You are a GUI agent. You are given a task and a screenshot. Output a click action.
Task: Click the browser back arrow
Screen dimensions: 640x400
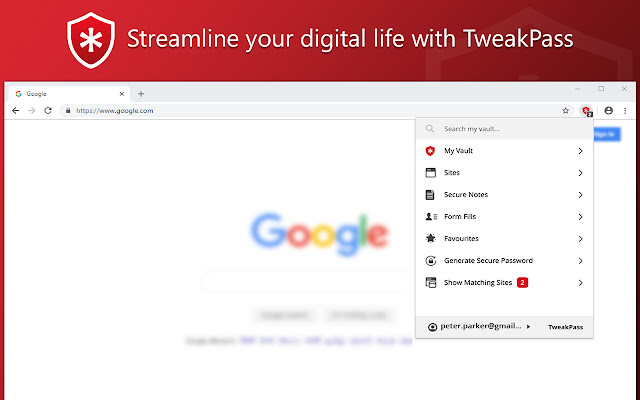(x=16, y=111)
